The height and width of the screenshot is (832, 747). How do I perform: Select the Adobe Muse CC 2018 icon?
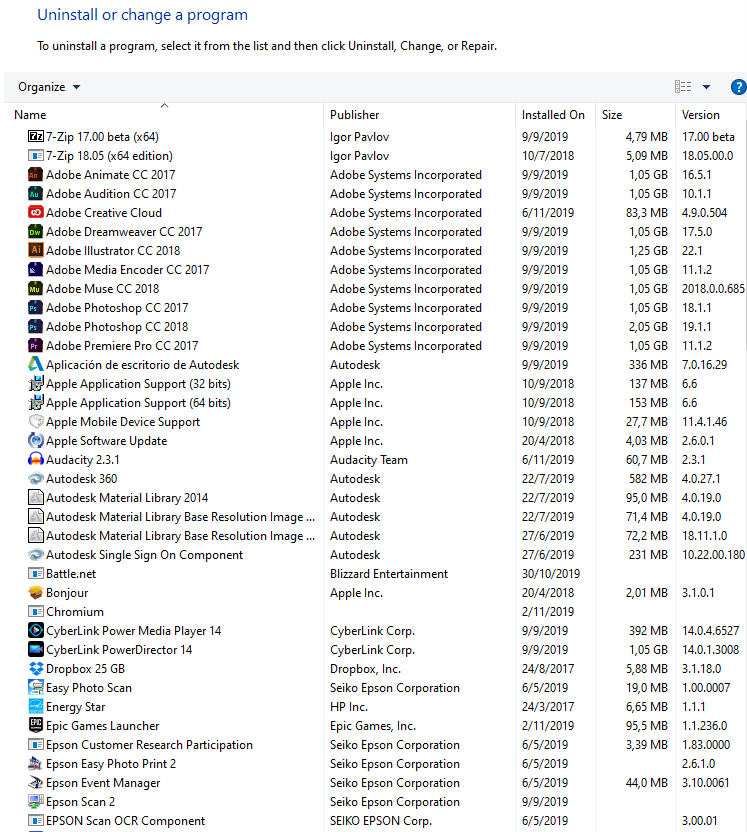[36, 289]
